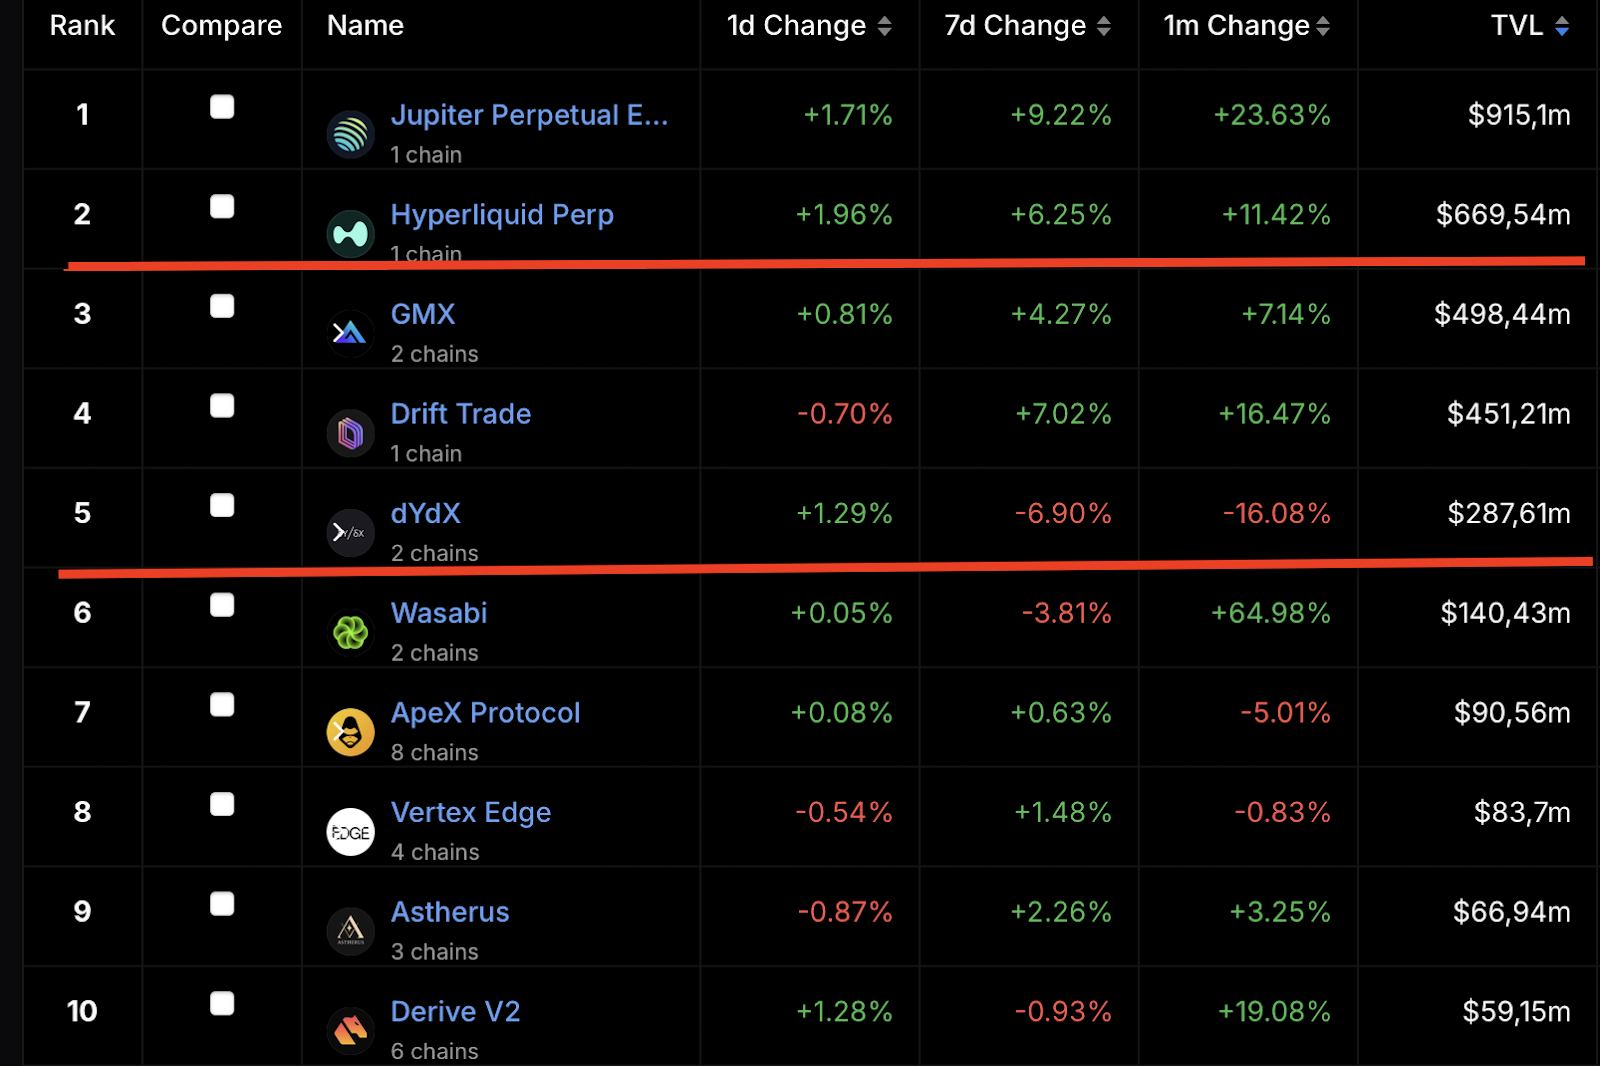Click the Wasabi green logo icon
Screen dimensions: 1600x1066
351,632
